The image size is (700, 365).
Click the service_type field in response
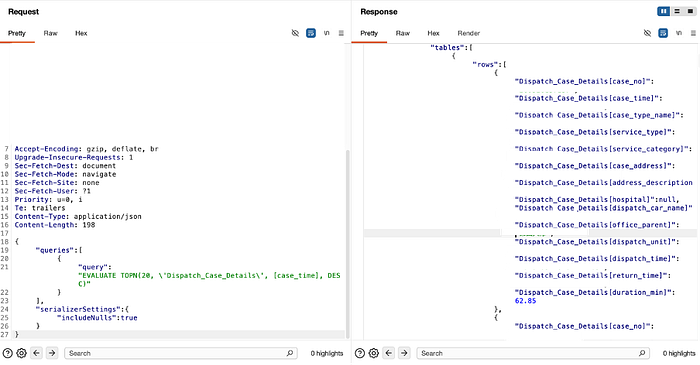click(x=595, y=132)
